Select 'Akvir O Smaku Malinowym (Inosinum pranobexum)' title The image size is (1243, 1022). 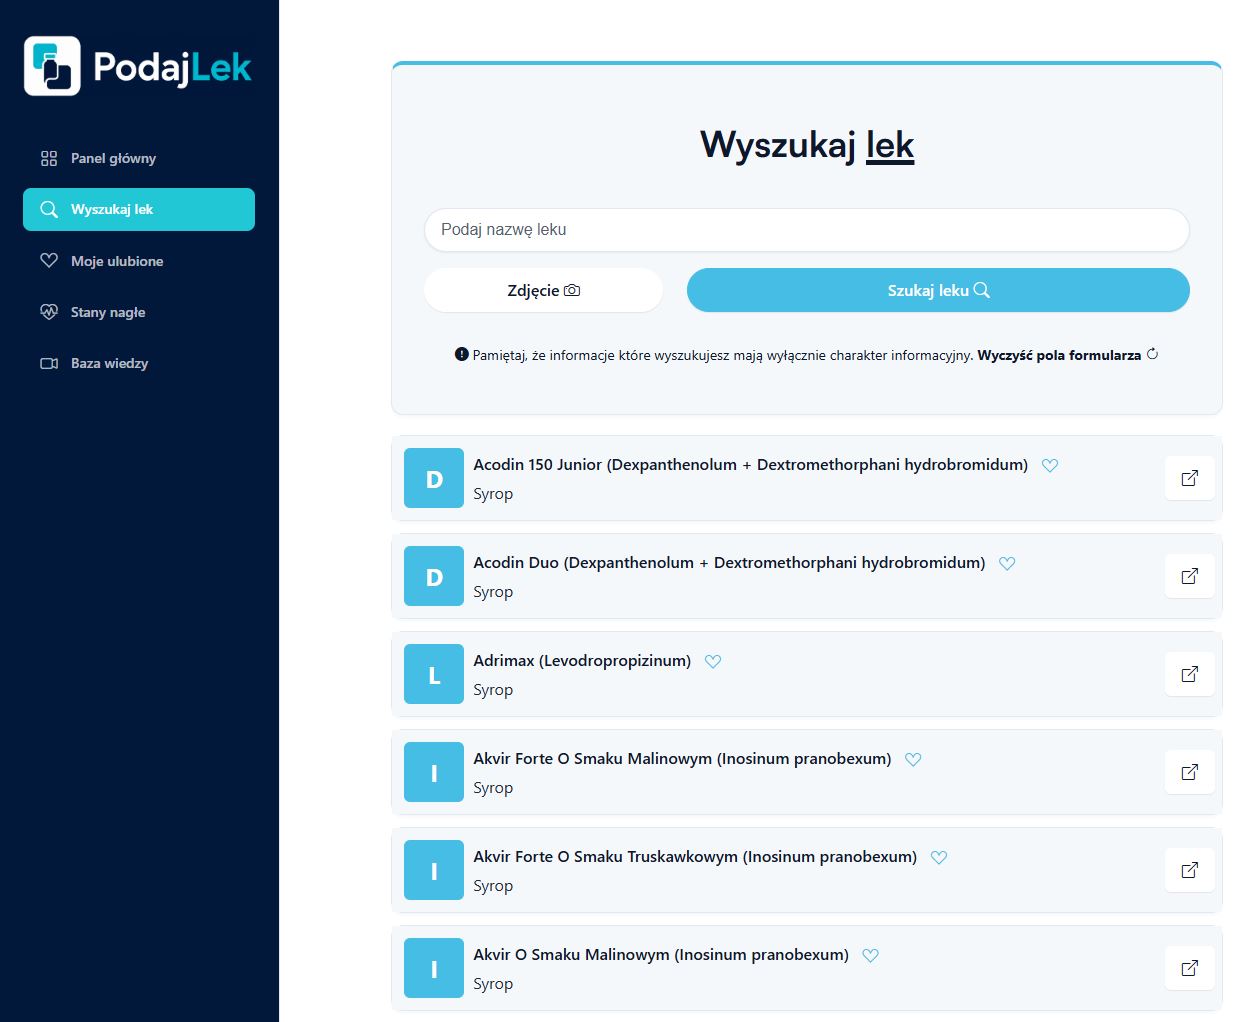pos(661,955)
